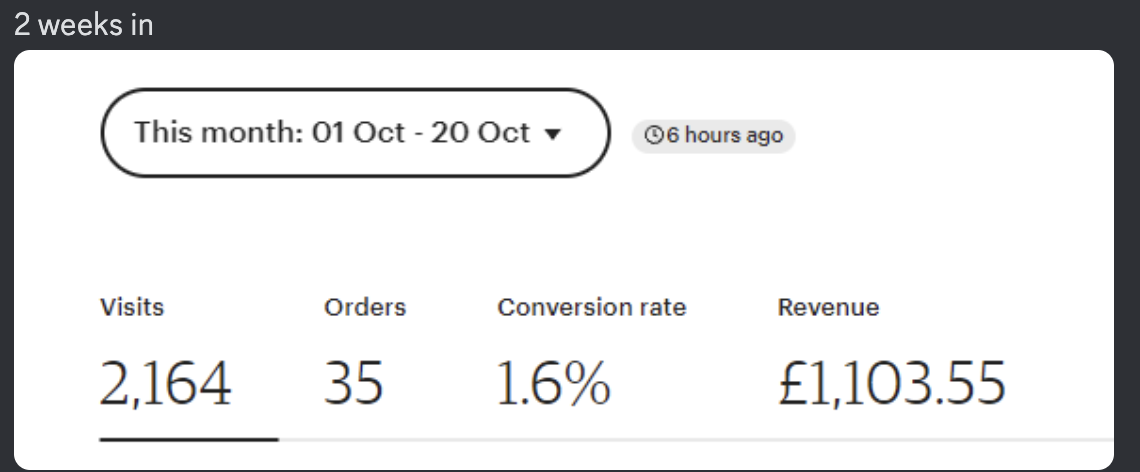Click the 35 orders count
This screenshot has height=472, width=1140.
pyautogui.click(x=354, y=385)
